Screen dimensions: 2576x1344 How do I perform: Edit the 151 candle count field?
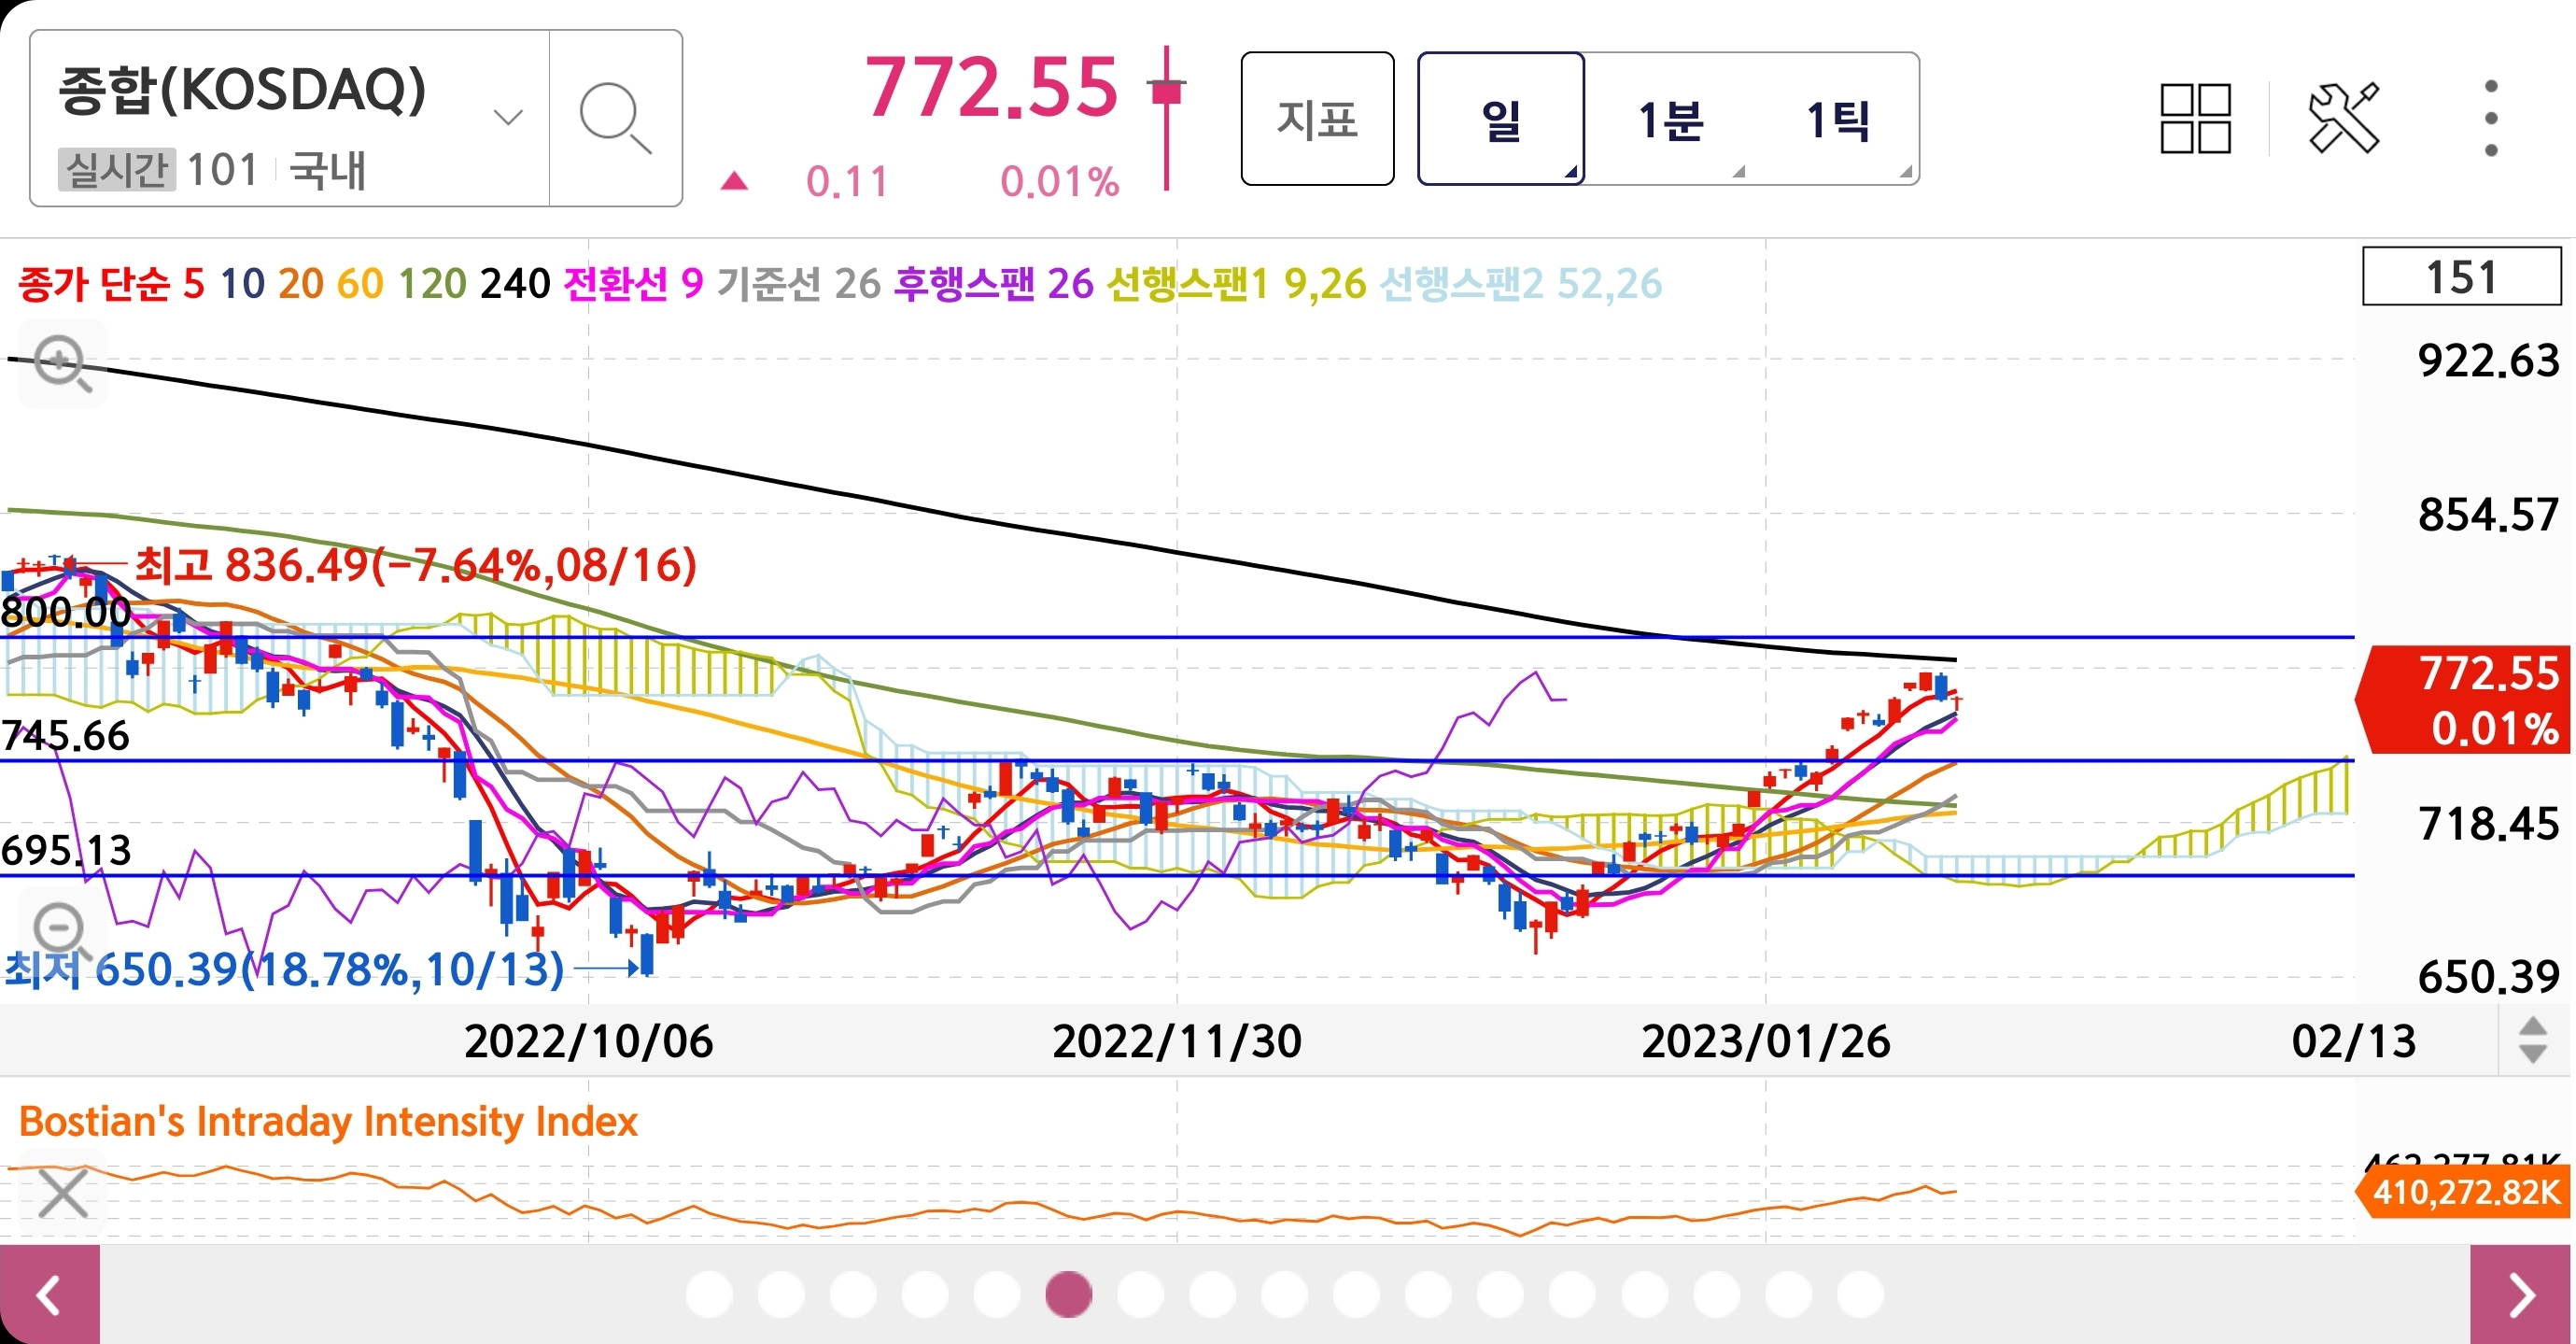(x=2461, y=277)
